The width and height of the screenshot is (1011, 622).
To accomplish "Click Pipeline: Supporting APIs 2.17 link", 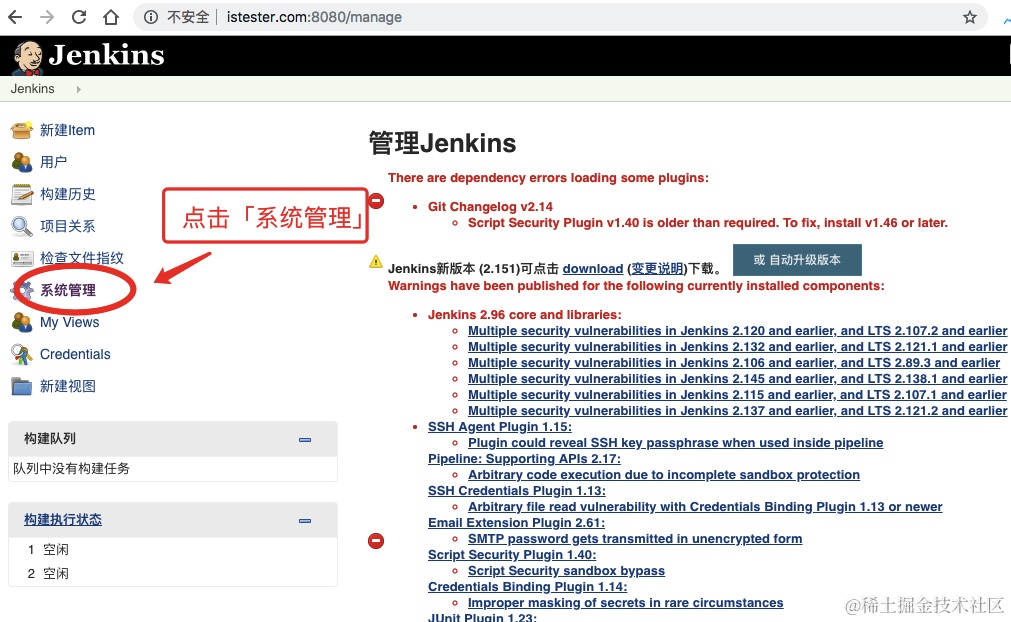I will click(524, 459).
